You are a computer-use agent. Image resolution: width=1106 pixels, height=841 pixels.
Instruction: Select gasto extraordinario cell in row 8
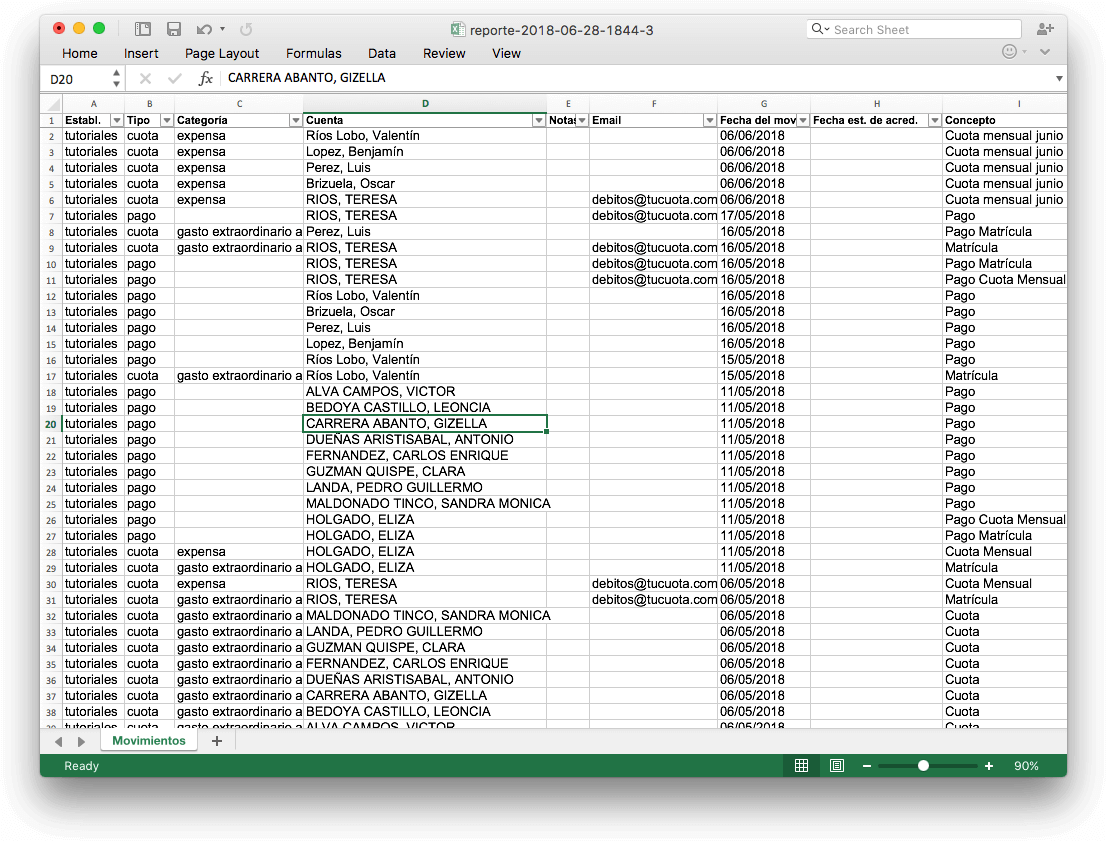point(238,232)
